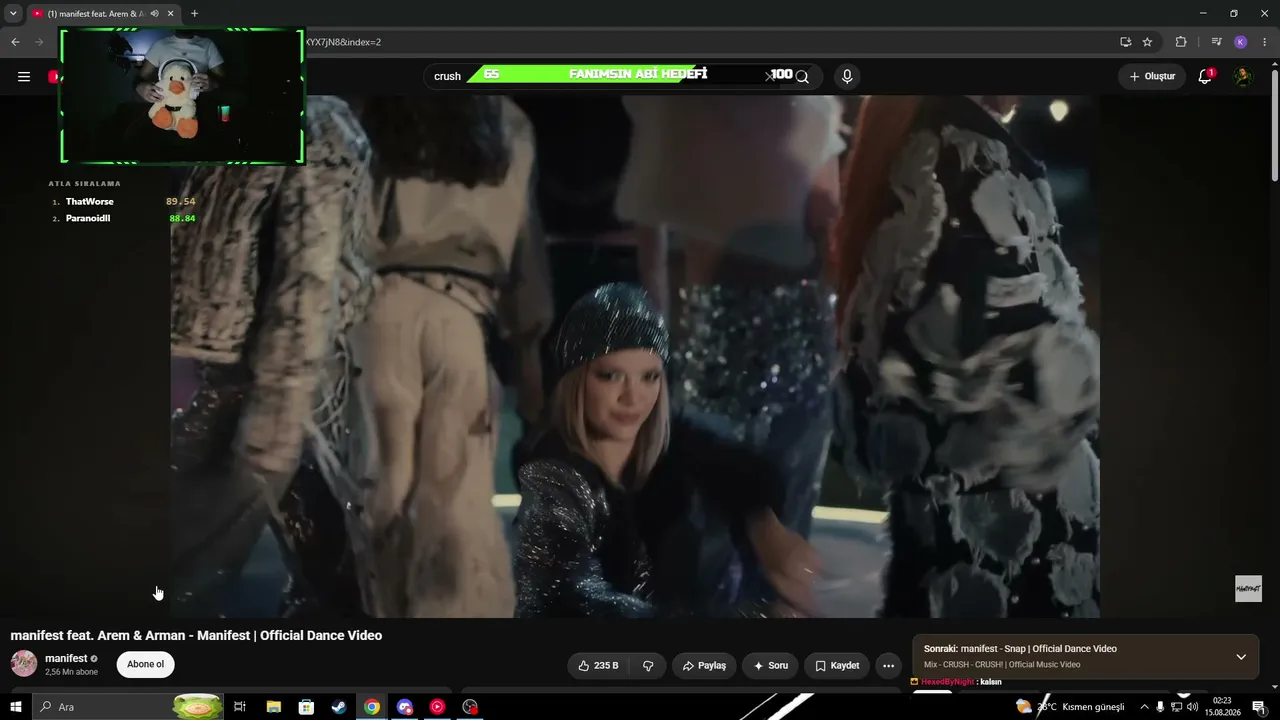Image resolution: width=1280 pixels, height=720 pixels.
Task: Open Steam from the taskbar
Action: point(339,707)
